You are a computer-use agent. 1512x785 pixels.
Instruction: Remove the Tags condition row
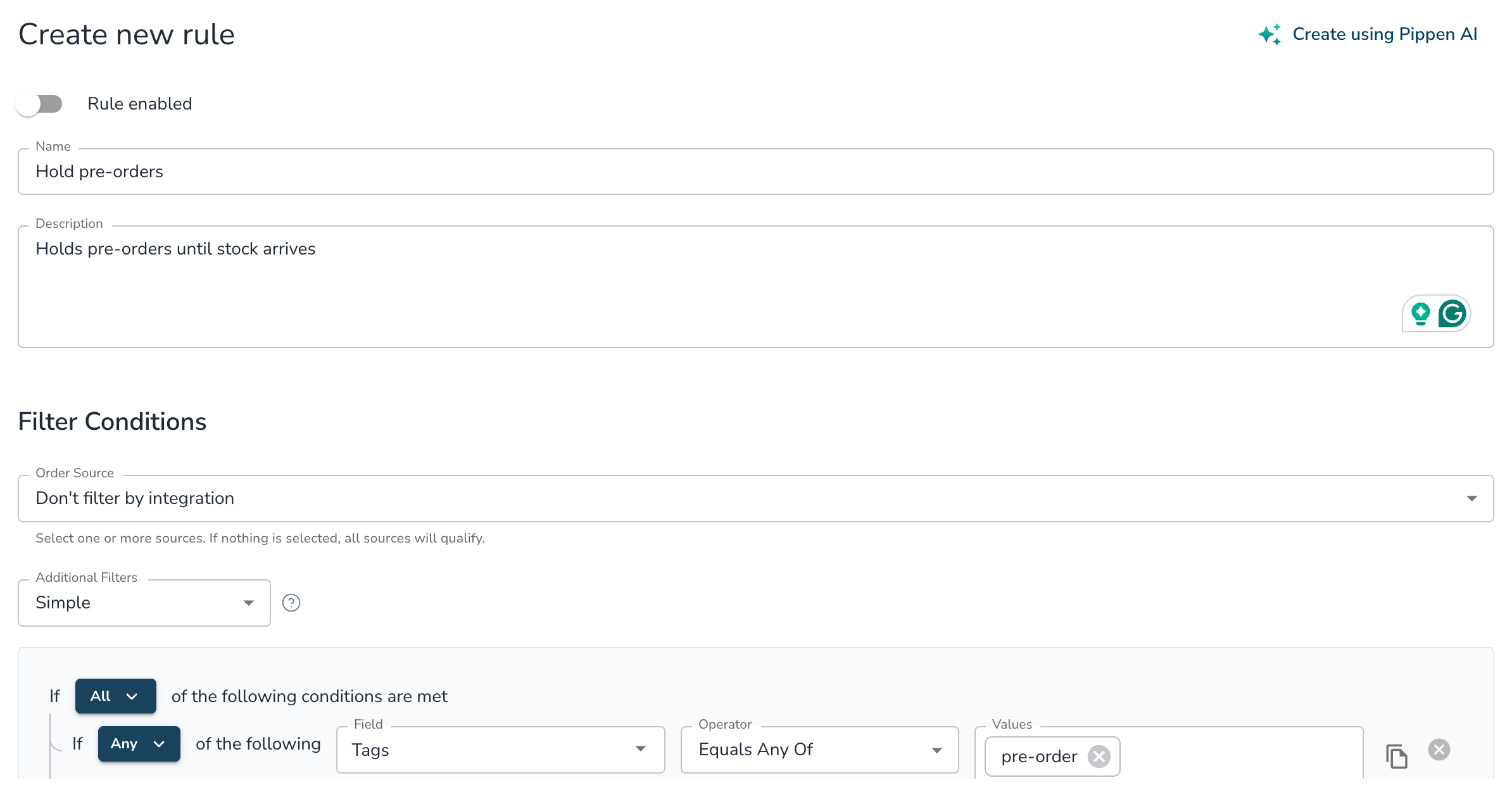tap(1439, 749)
